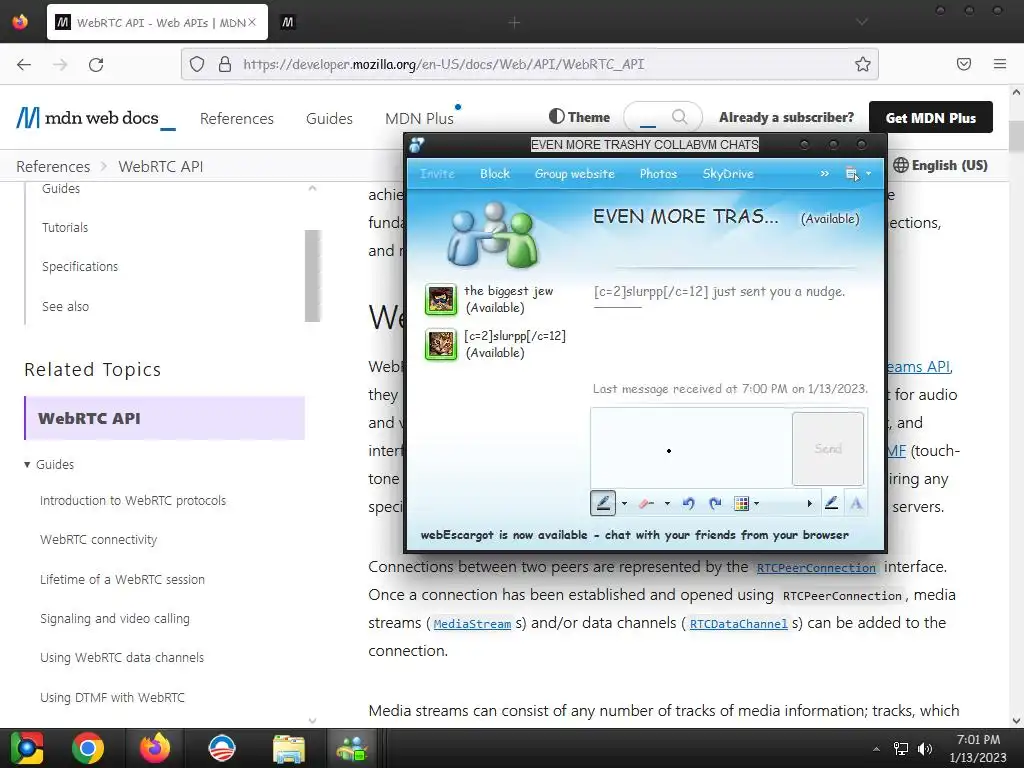Click the mdn web docs logo
This screenshot has width=1024, height=768.
[95, 118]
